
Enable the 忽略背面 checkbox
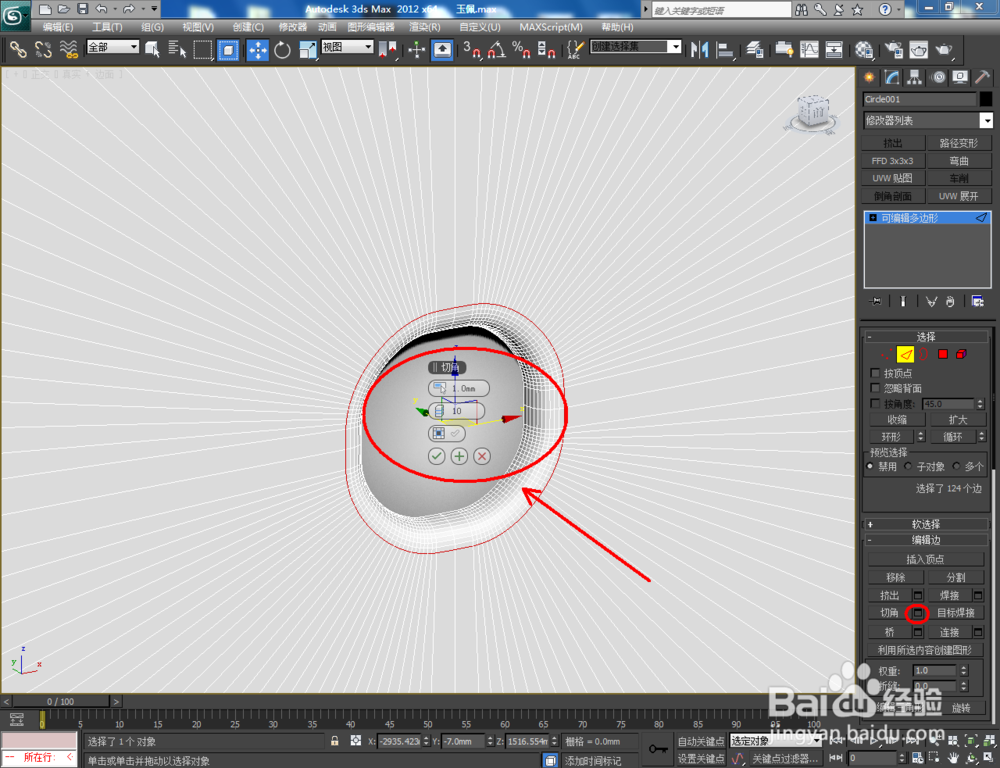(x=875, y=388)
